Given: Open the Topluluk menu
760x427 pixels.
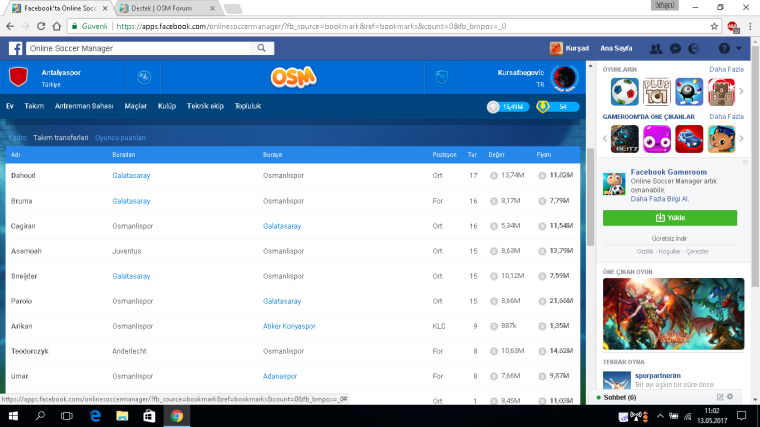Looking at the screenshot, I should (x=248, y=106).
